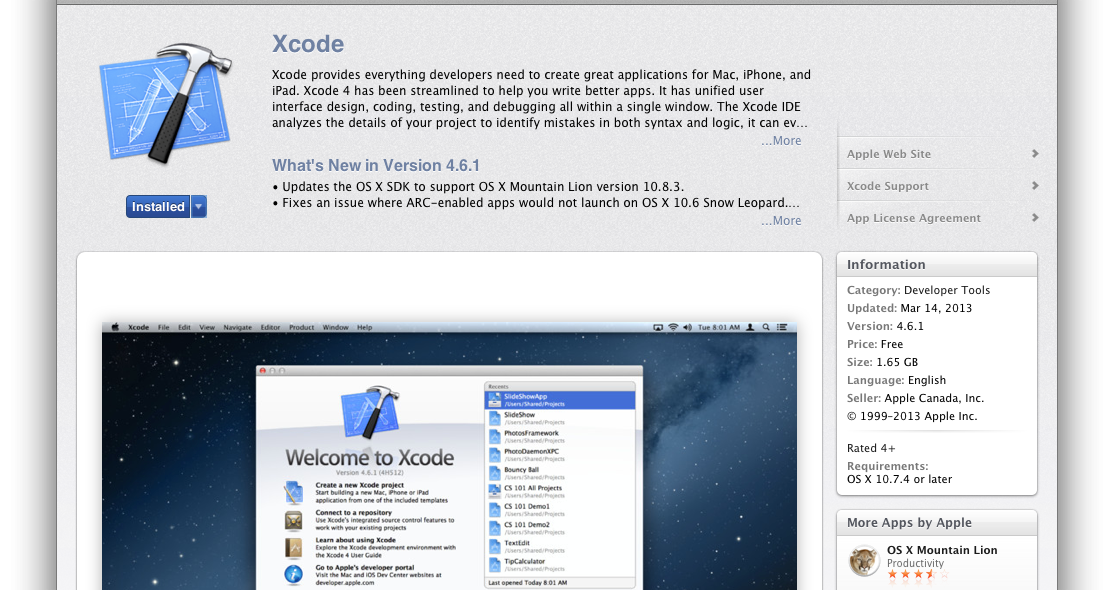The width and height of the screenshot is (1114, 590).
Task: Click the project icon beside Bouncy Ball in Recents
Action: [494, 473]
